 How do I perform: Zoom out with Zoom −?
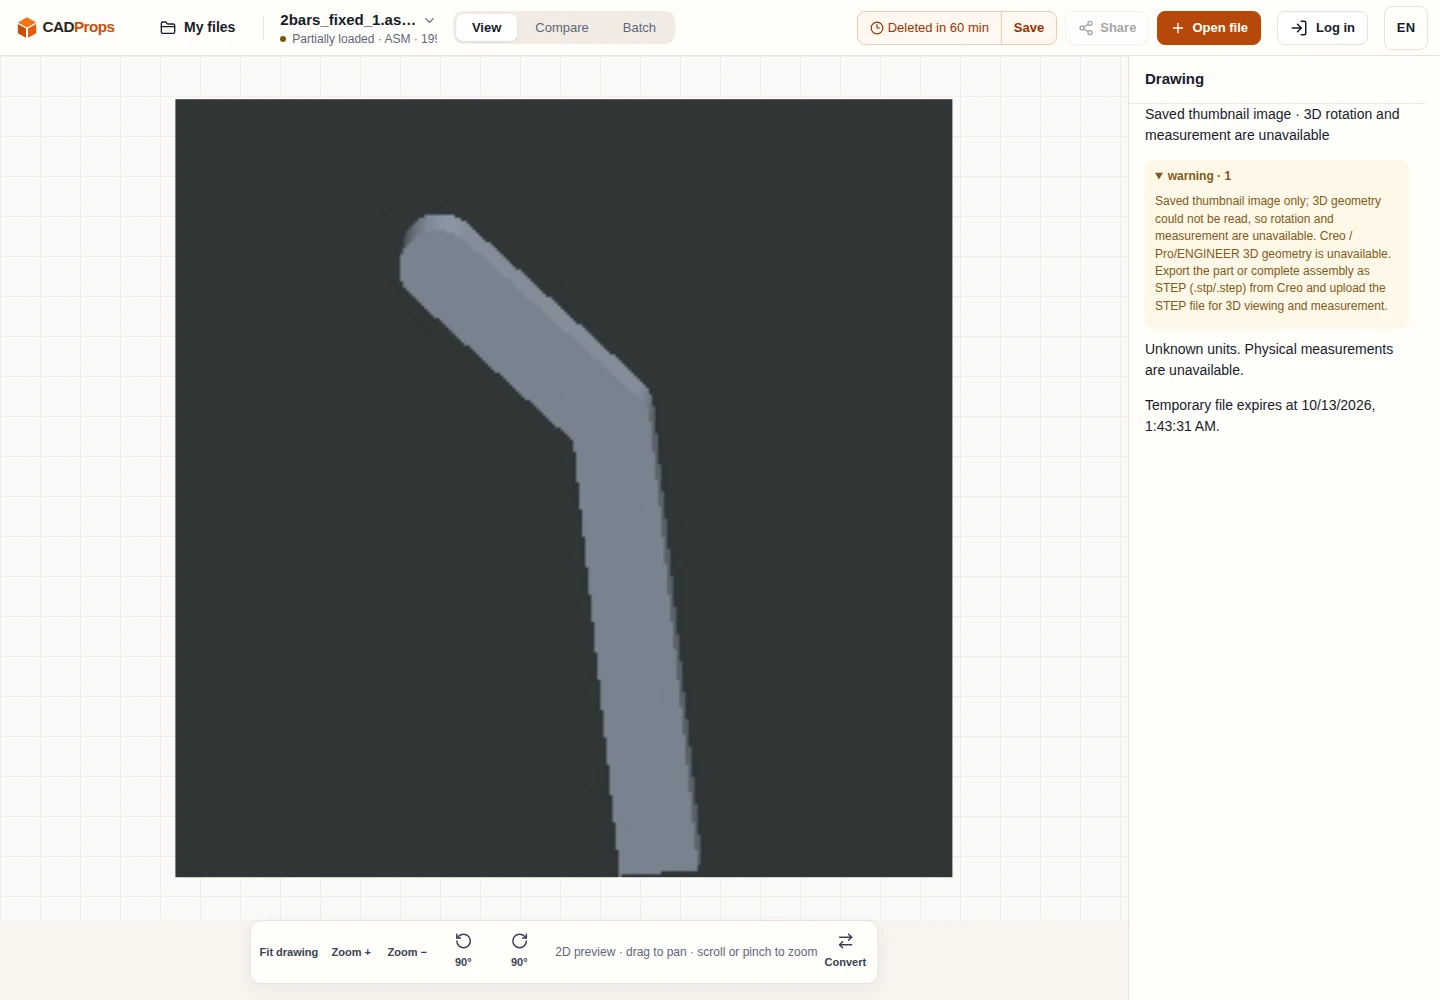(407, 952)
